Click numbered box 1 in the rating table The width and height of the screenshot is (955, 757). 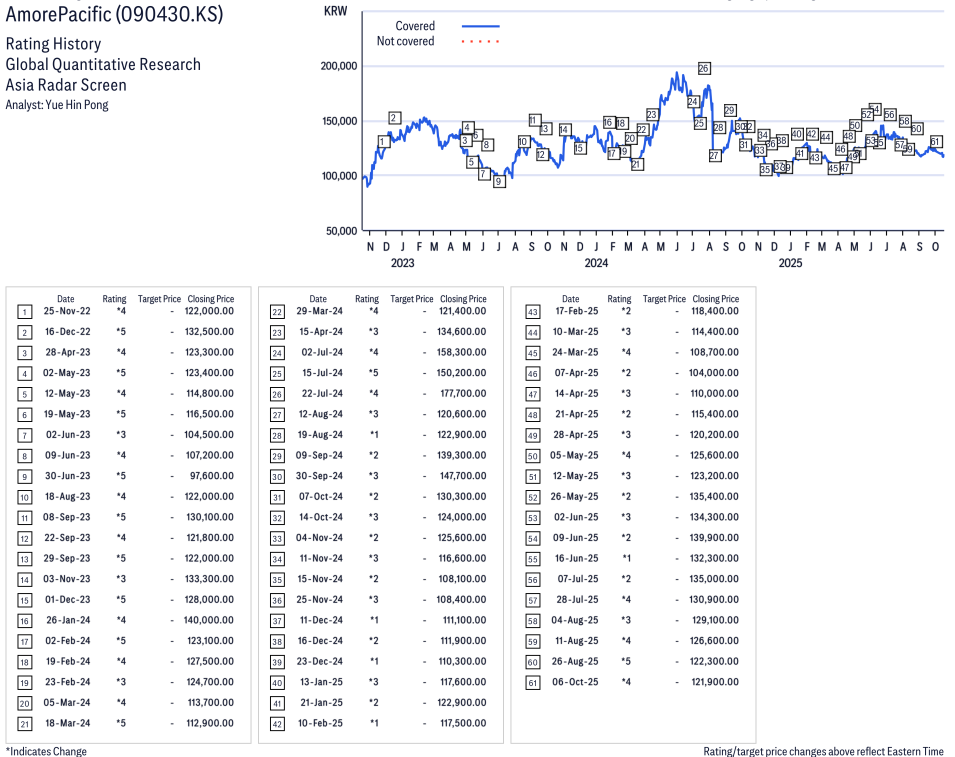[x=25, y=311]
